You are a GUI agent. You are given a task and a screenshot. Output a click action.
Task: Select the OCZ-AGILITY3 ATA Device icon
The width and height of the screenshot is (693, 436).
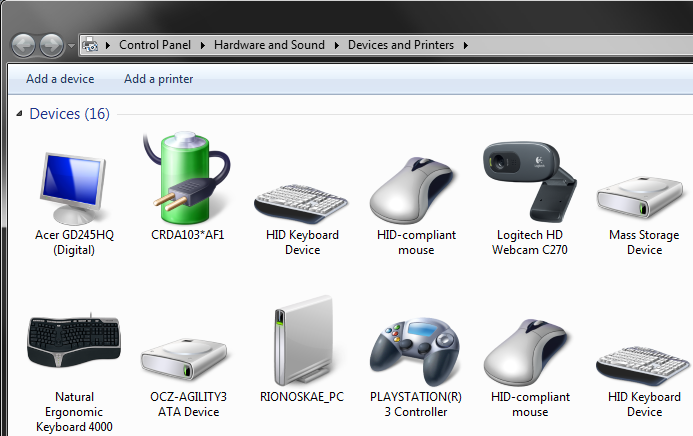click(x=184, y=359)
